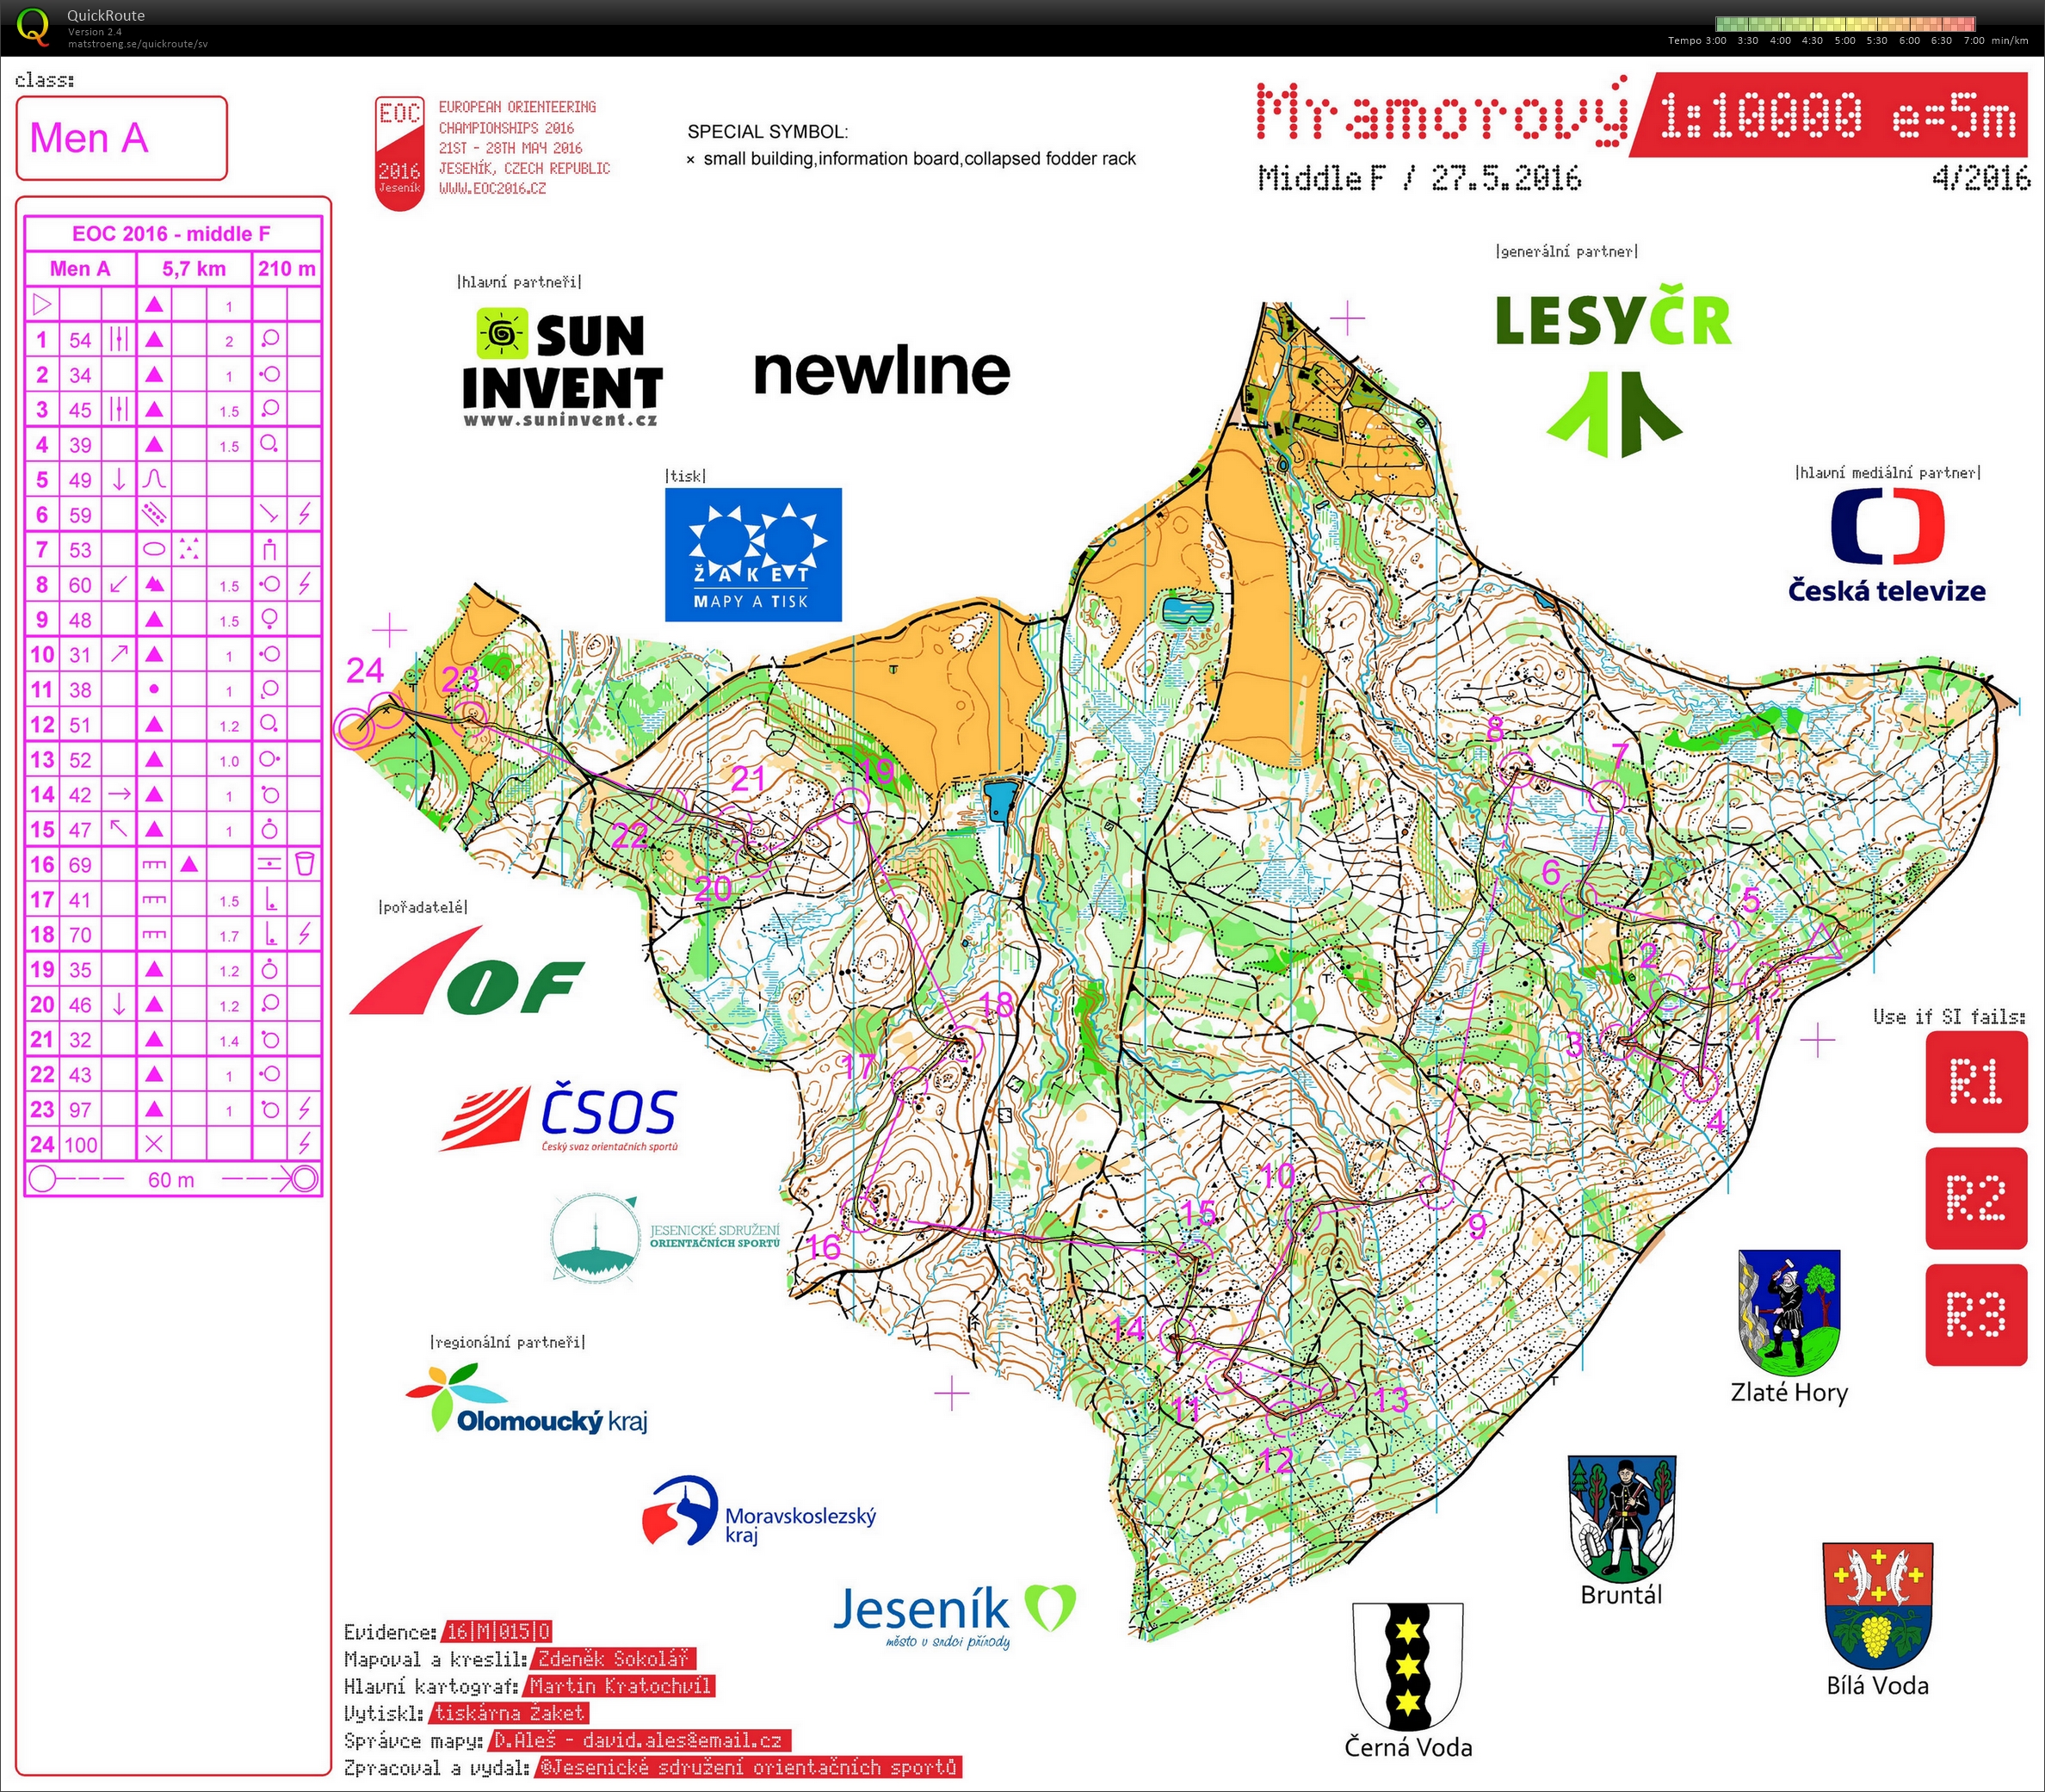Click the red R1 reserve box
The height and width of the screenshot is (1792, 2045).
1976,1082
